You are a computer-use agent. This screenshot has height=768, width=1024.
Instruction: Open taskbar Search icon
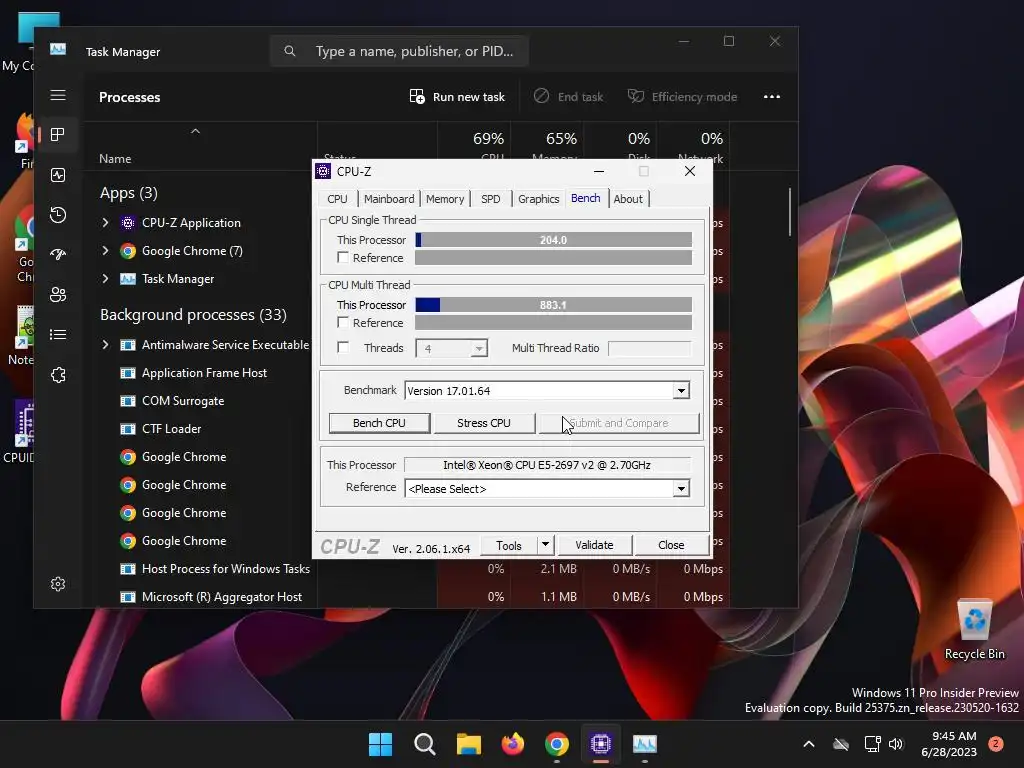coord(424,744)
